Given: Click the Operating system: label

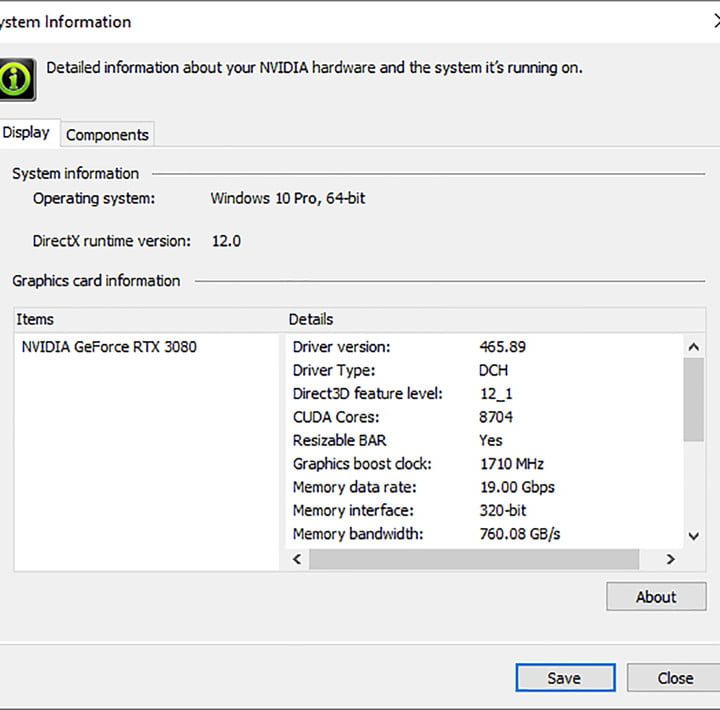Looking at the screenshot, I should (94, 198).
